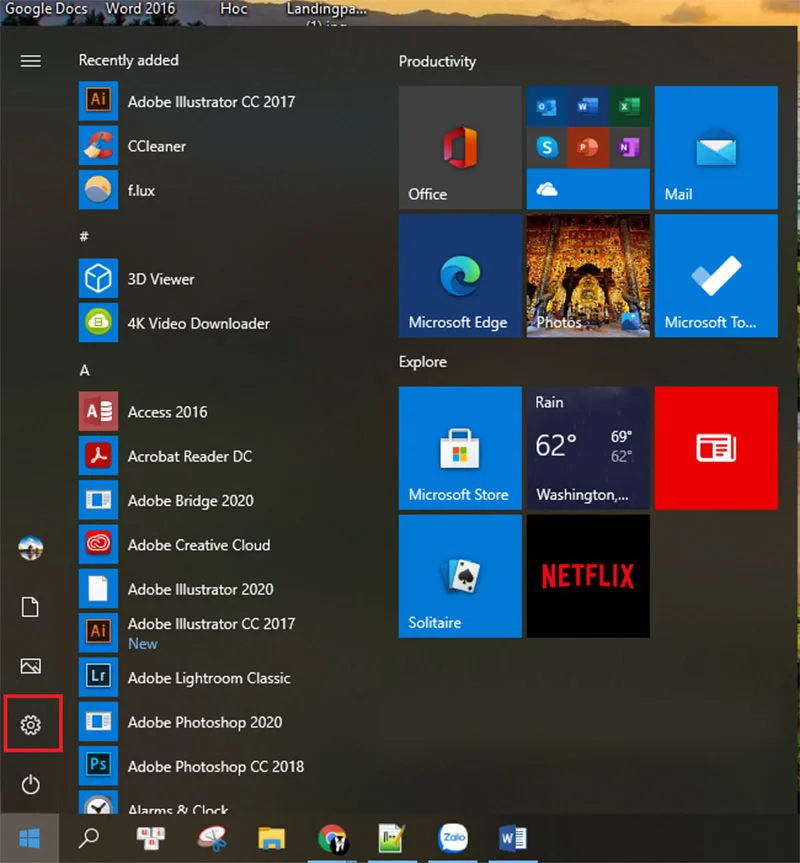800x863 pixels.
Task: Open the Office tile
Action: click(x=460, y=148)
